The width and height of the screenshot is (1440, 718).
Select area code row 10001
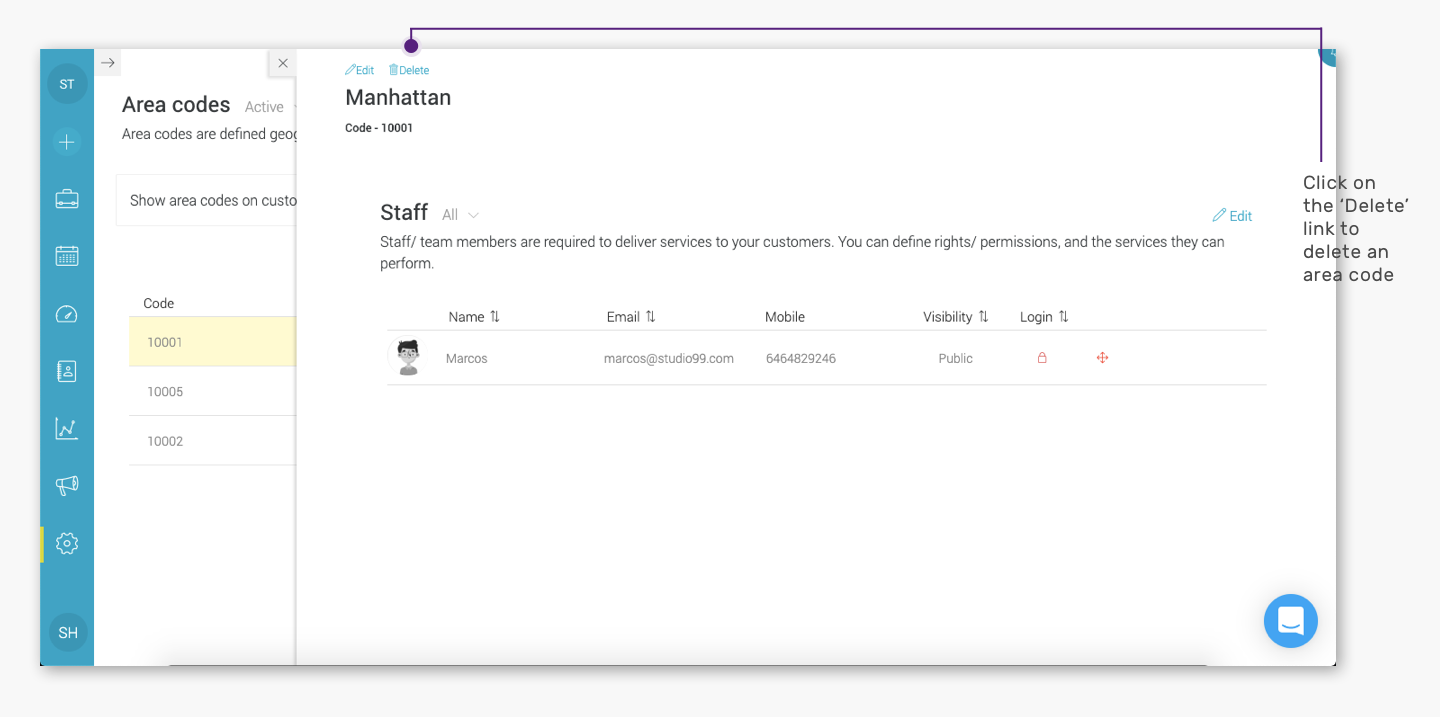212,342
